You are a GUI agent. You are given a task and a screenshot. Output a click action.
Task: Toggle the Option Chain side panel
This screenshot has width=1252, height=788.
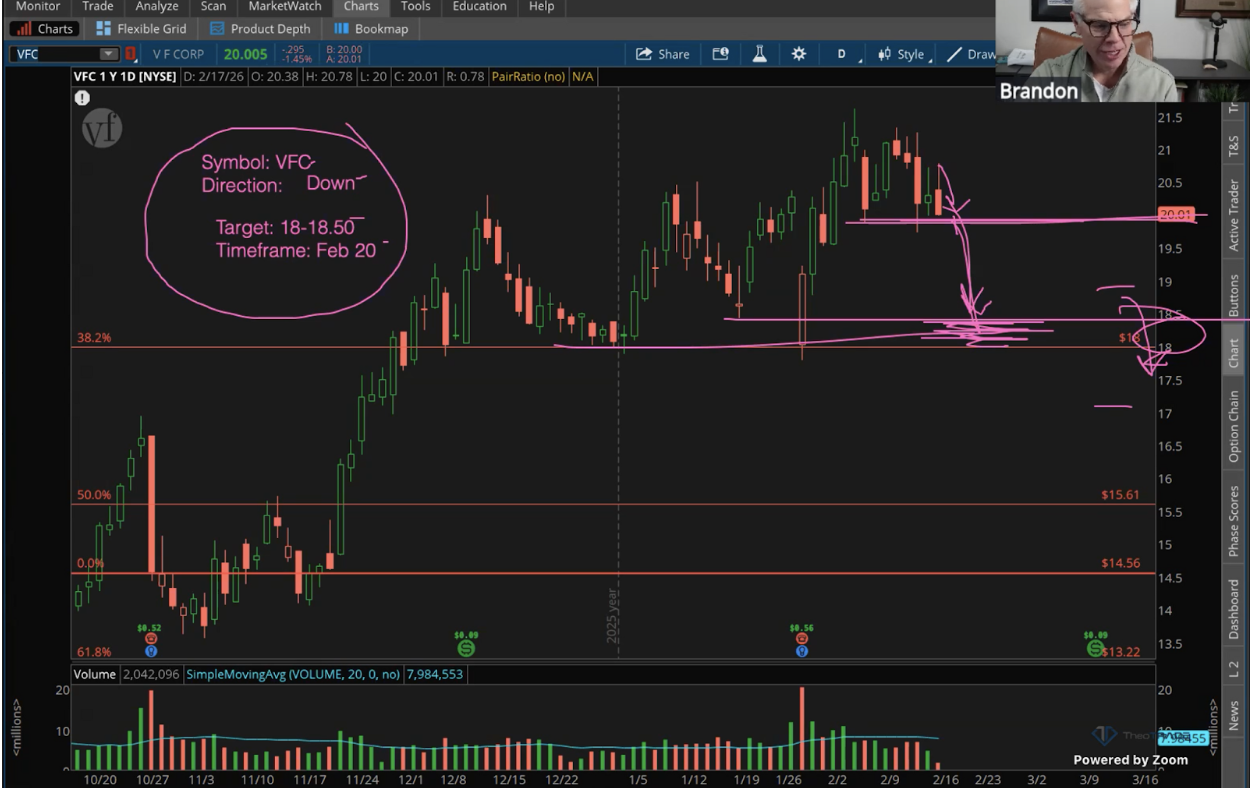click(x=1233, y=426)
